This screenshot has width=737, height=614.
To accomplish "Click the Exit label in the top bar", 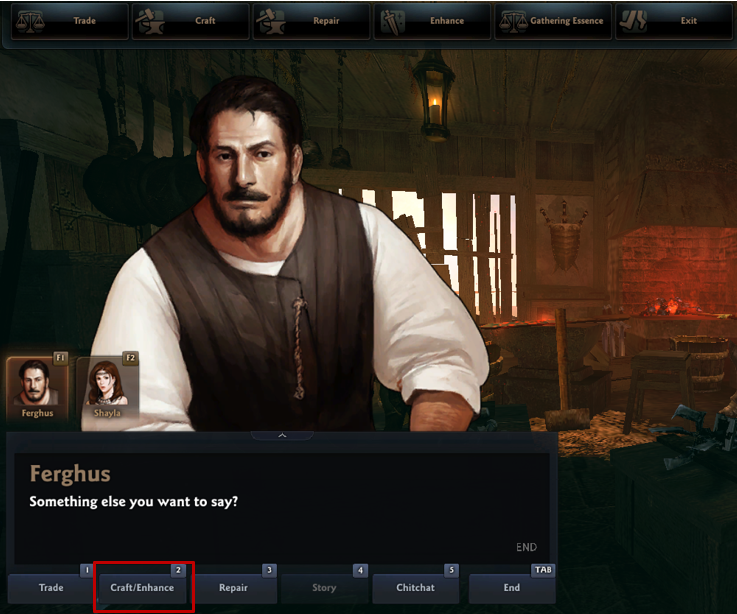I will click(689, 21).
